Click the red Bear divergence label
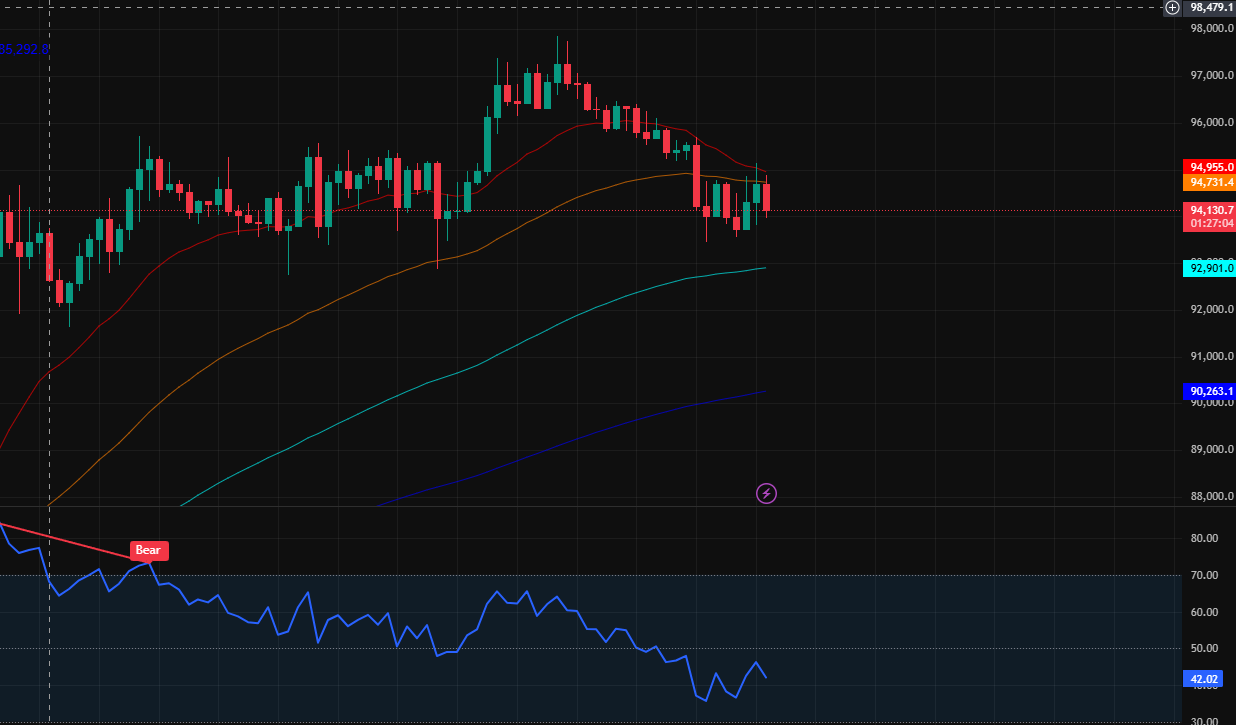The width and height of the screenshot is (1236, 725). [148, 550]
